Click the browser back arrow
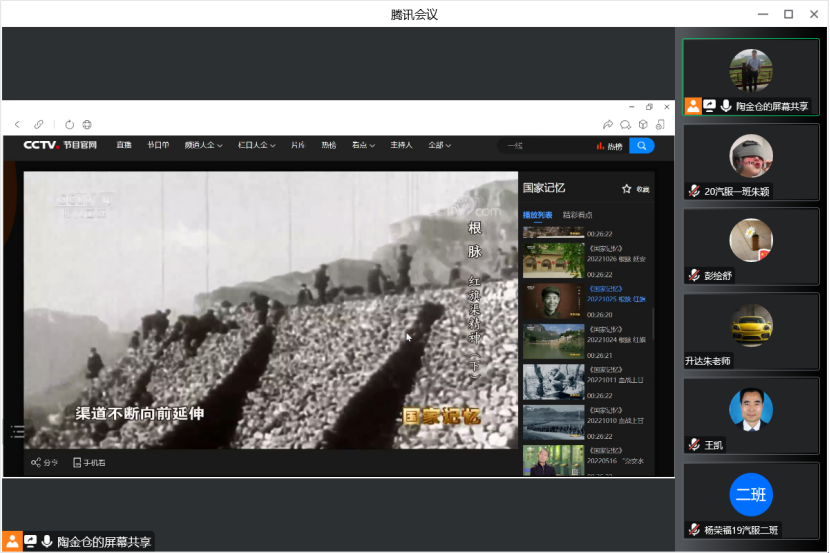 (x=17, y=125)
